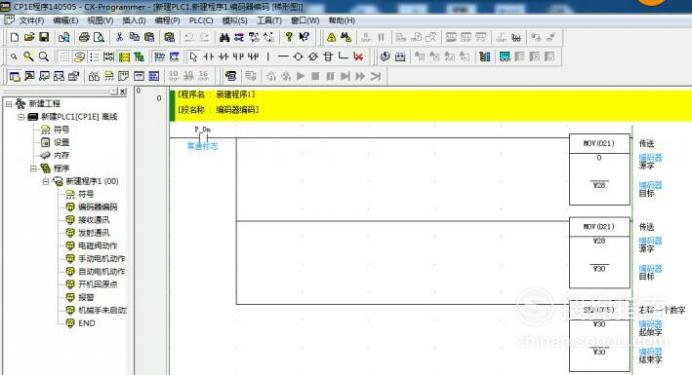
Task: Click the first MOV(021) instruction box
Action: (x=599, y=169)
